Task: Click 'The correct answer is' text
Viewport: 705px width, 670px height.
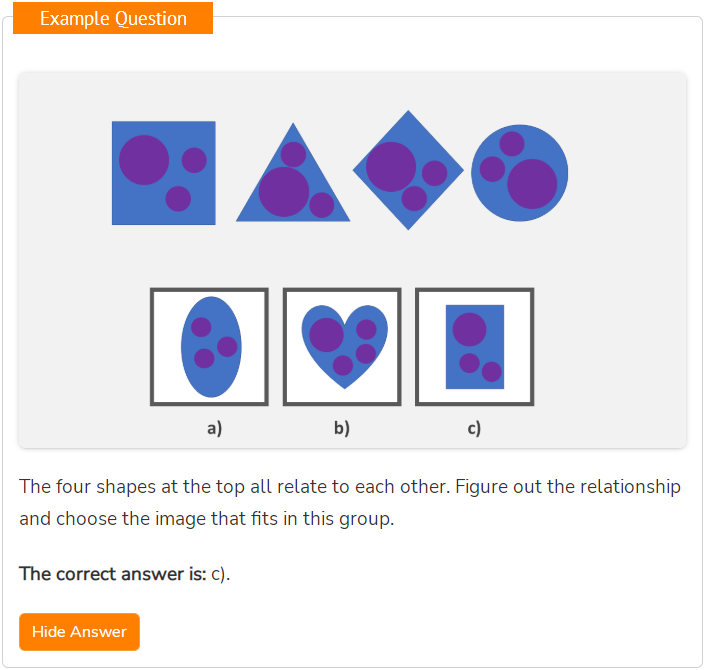Action: pyautogui.click(x=112, y=574)
